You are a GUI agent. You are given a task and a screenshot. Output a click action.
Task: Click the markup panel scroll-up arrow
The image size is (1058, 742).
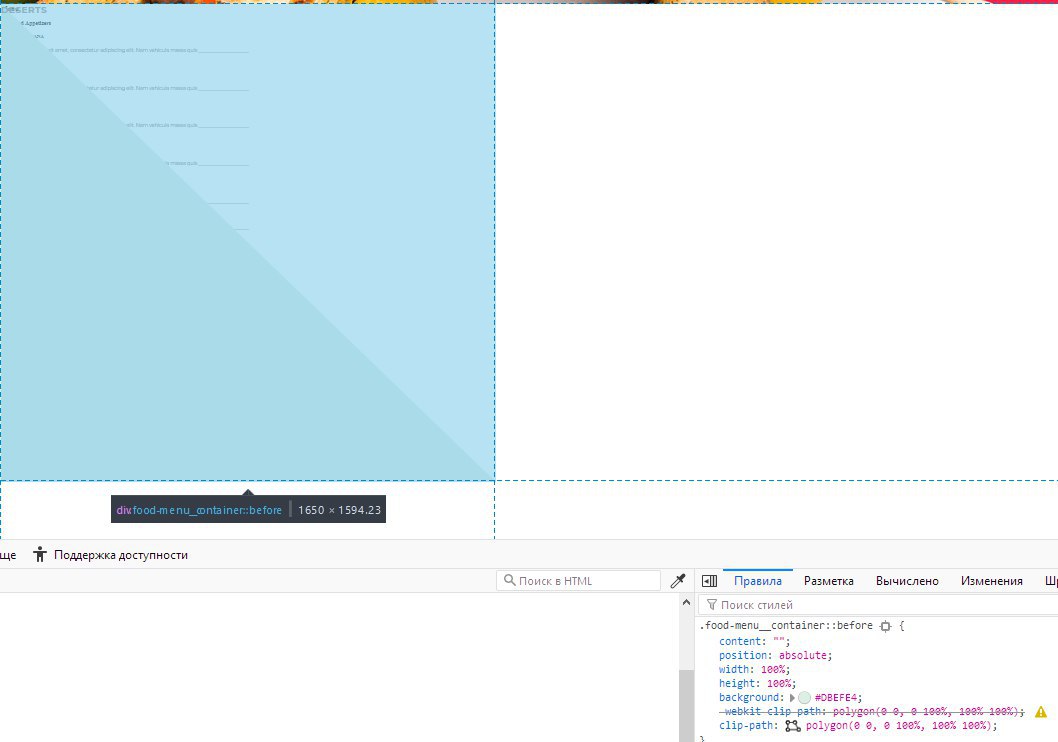tap(686, 602)
